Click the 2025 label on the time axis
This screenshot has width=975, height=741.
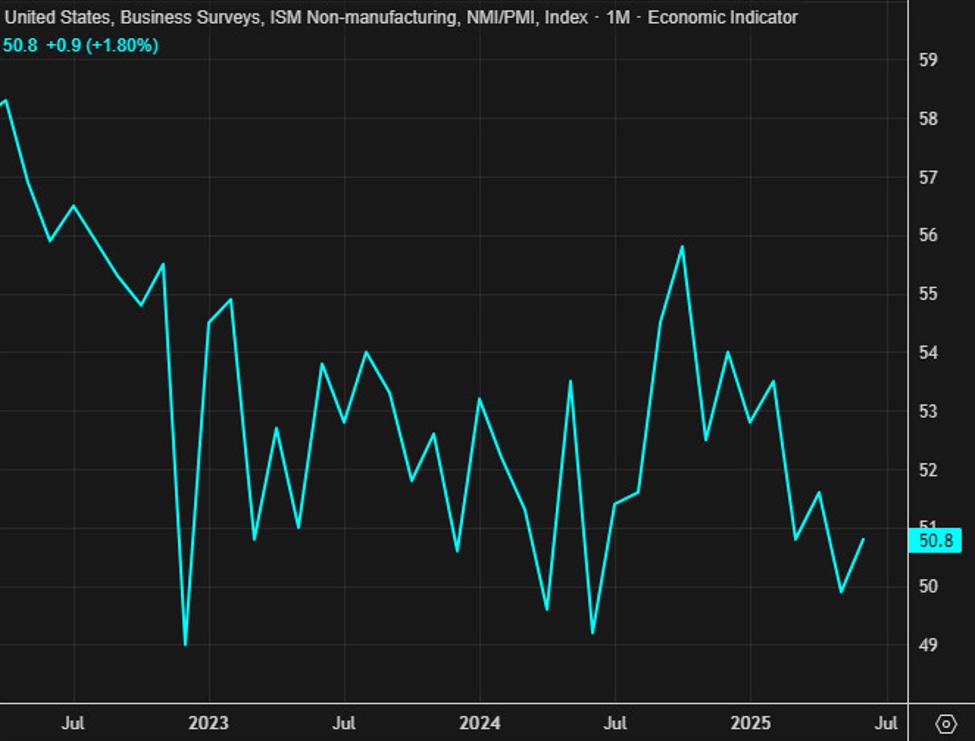753,721
